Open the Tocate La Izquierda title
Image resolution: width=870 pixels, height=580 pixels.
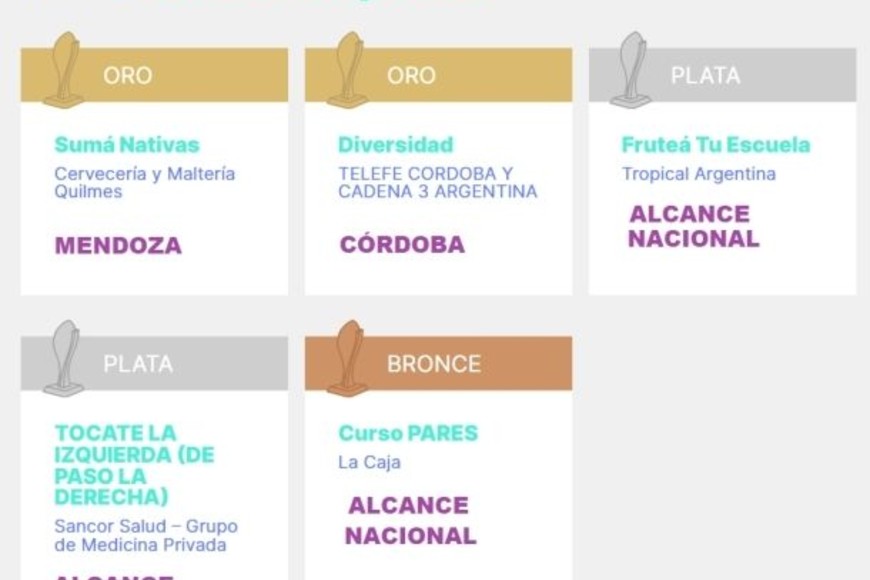tap(135, 465)
